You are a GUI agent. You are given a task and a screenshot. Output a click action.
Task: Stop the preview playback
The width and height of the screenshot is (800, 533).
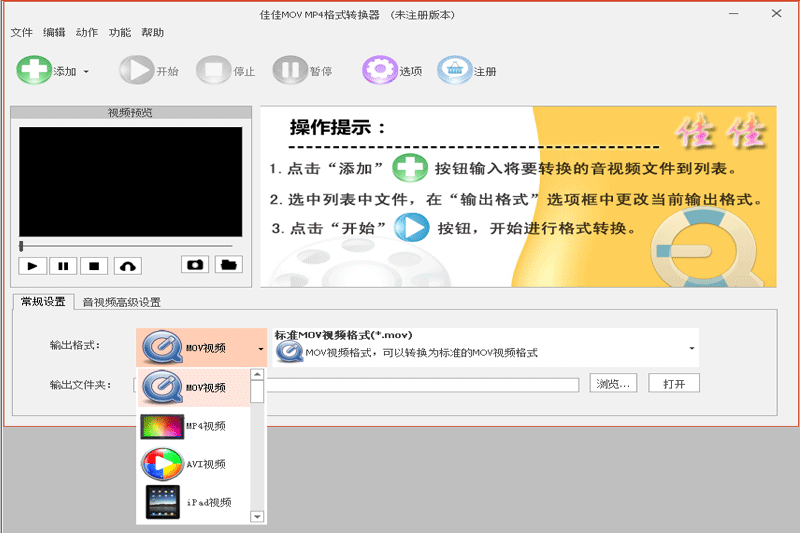click(94, 266)
